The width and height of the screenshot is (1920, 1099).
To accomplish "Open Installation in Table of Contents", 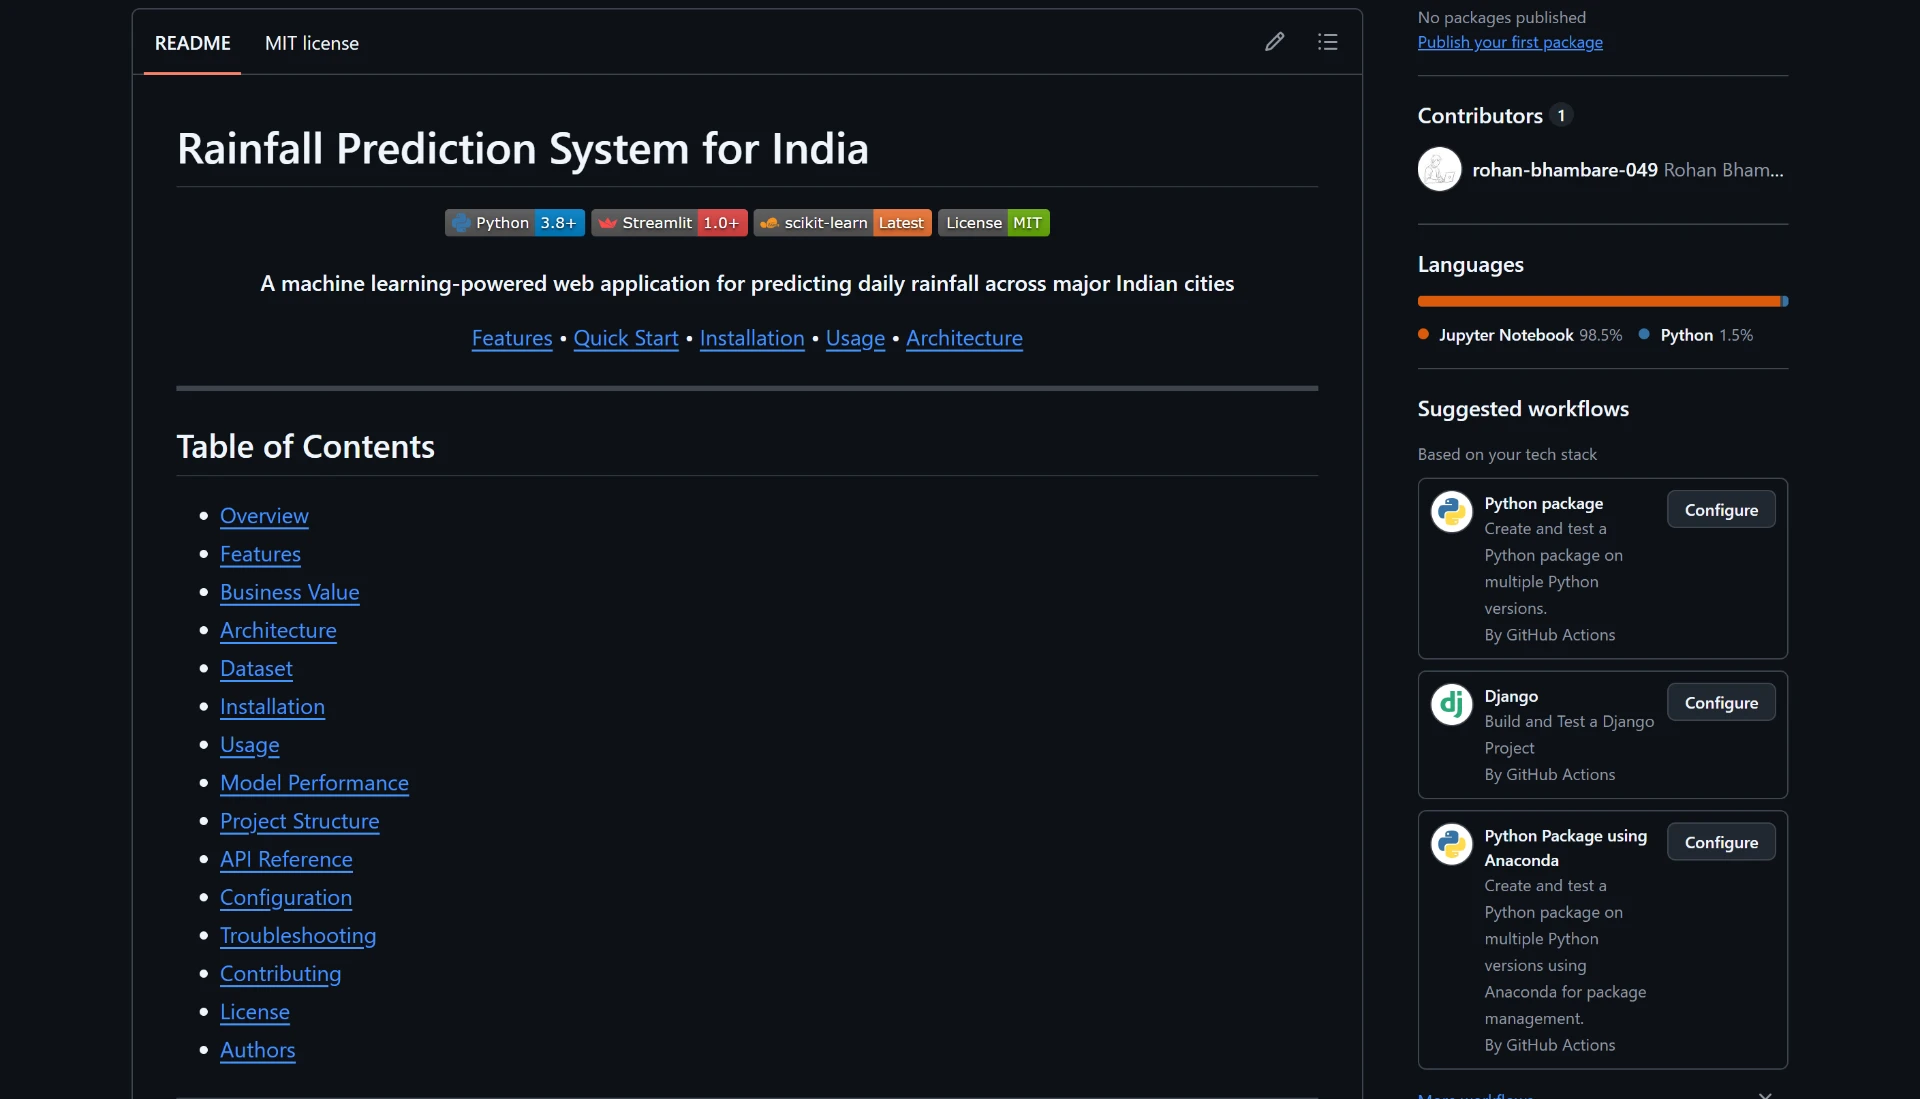I will (x=272, y=707).
